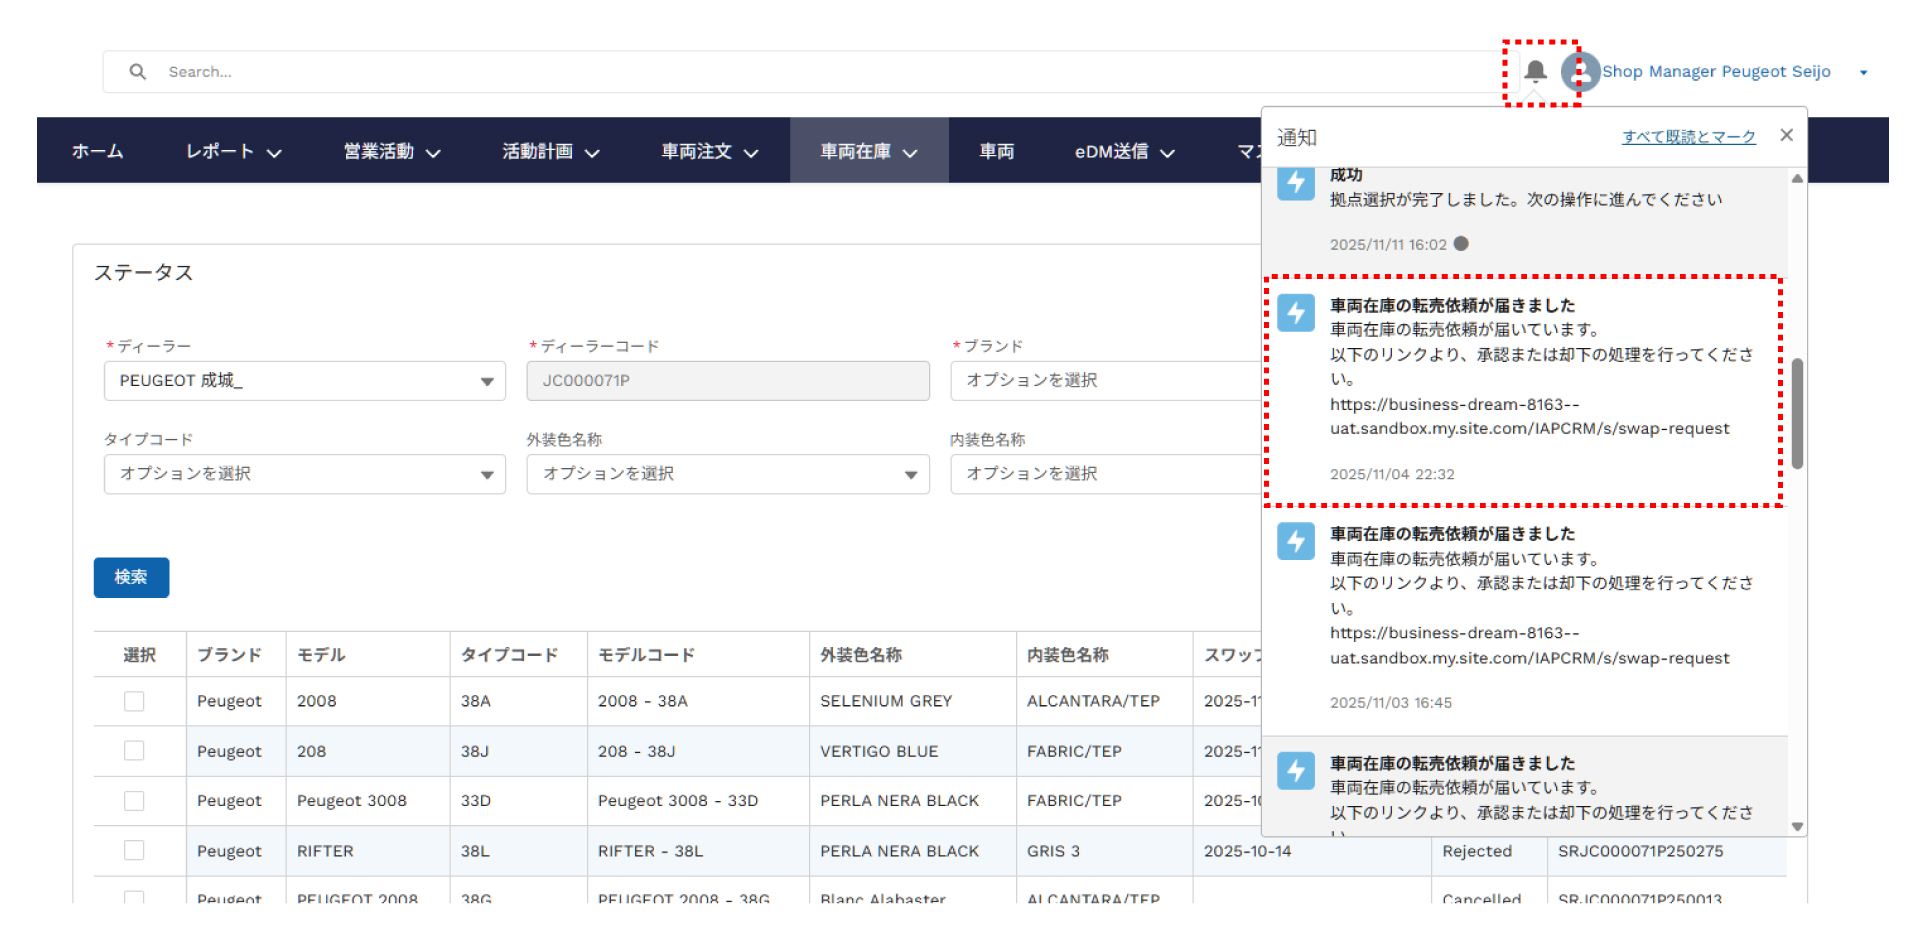The image size is (1920, 951).
Task: Select the checkbox for the 208 38J row
Action: point(134,751)
